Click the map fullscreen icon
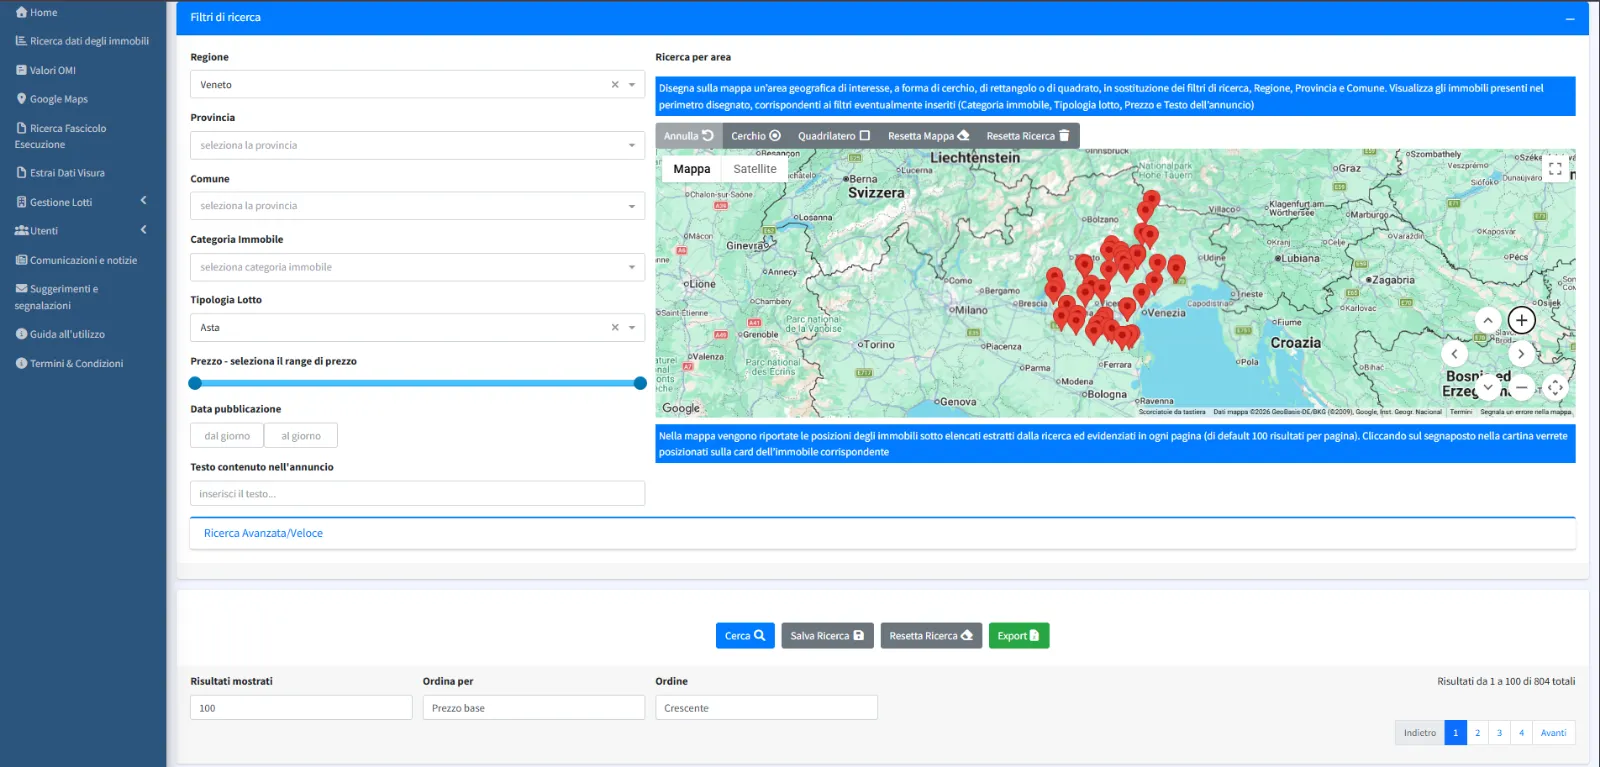Image resolution: width=1600 pixels, height=767 pixels. 1555,169
